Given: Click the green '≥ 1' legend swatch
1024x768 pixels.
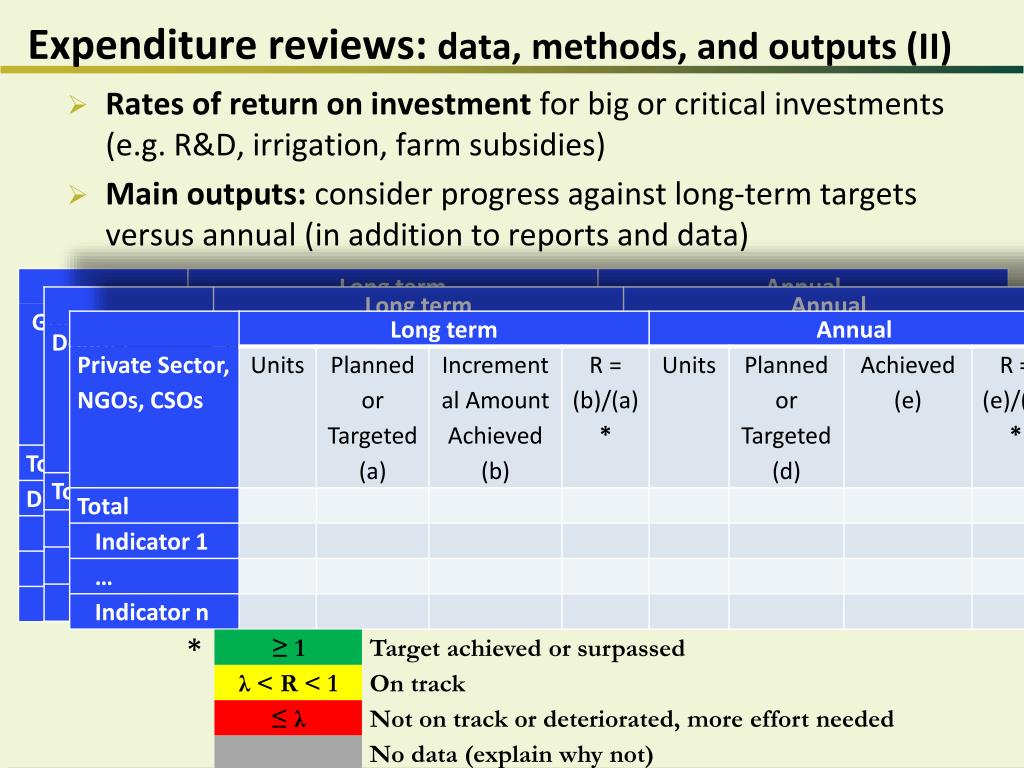Looking at the screenshot, I should tap(288, 647).
